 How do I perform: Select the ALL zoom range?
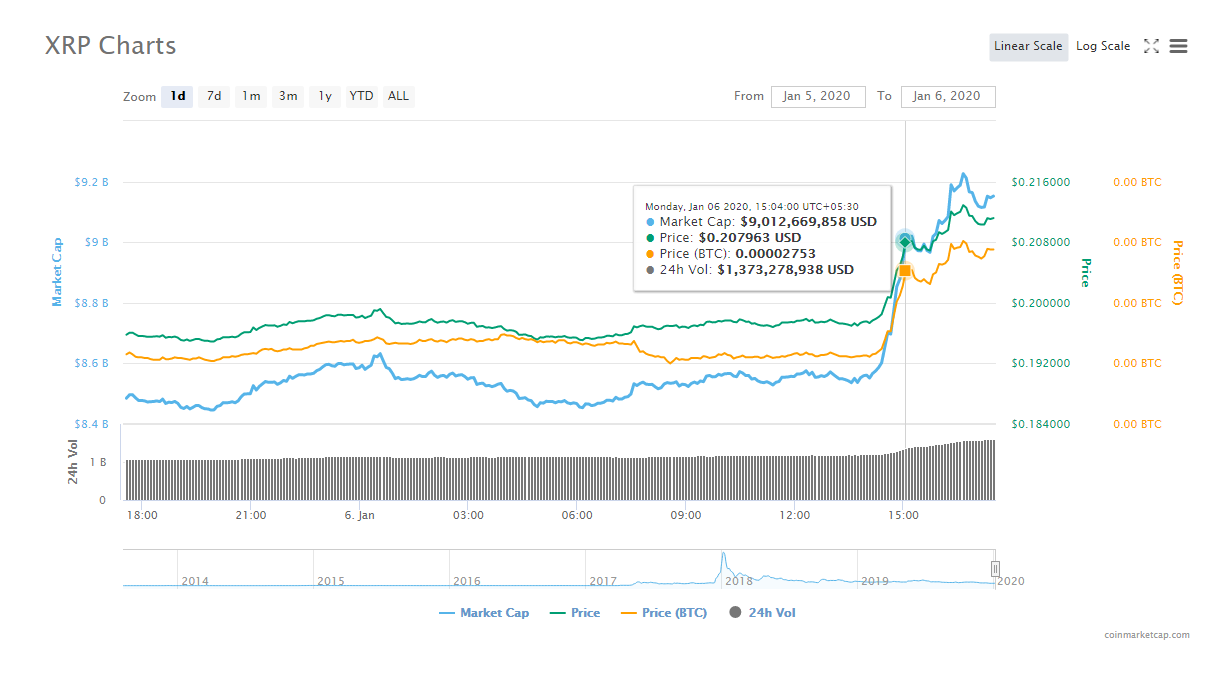398,96
